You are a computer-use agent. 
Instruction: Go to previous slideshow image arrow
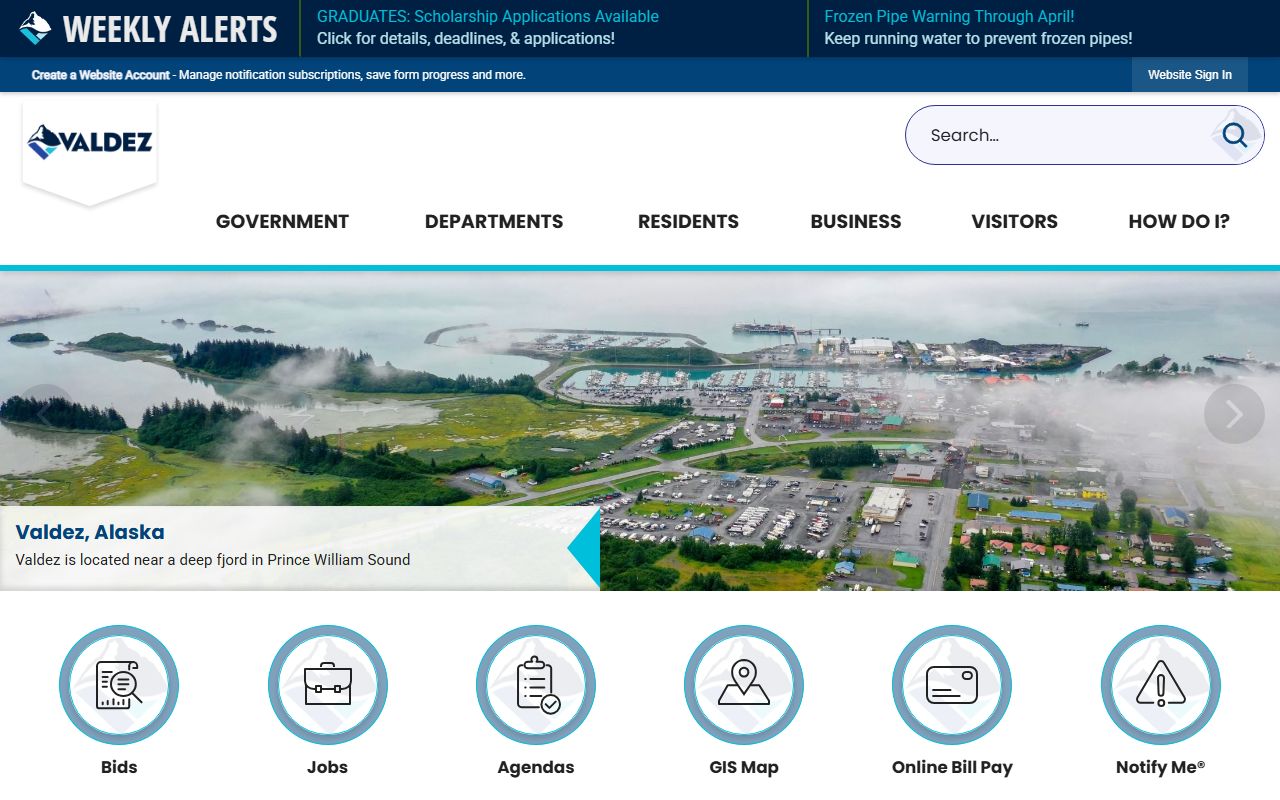46,414
